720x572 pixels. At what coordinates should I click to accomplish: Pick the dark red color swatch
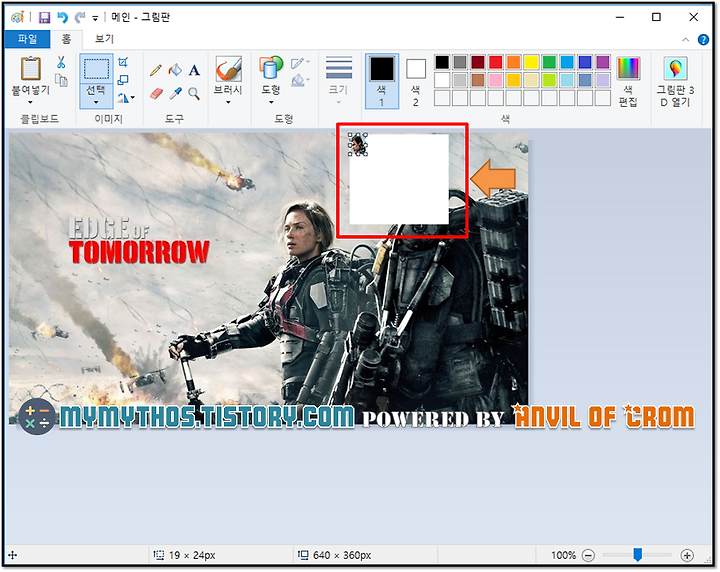tap(478, 62)
